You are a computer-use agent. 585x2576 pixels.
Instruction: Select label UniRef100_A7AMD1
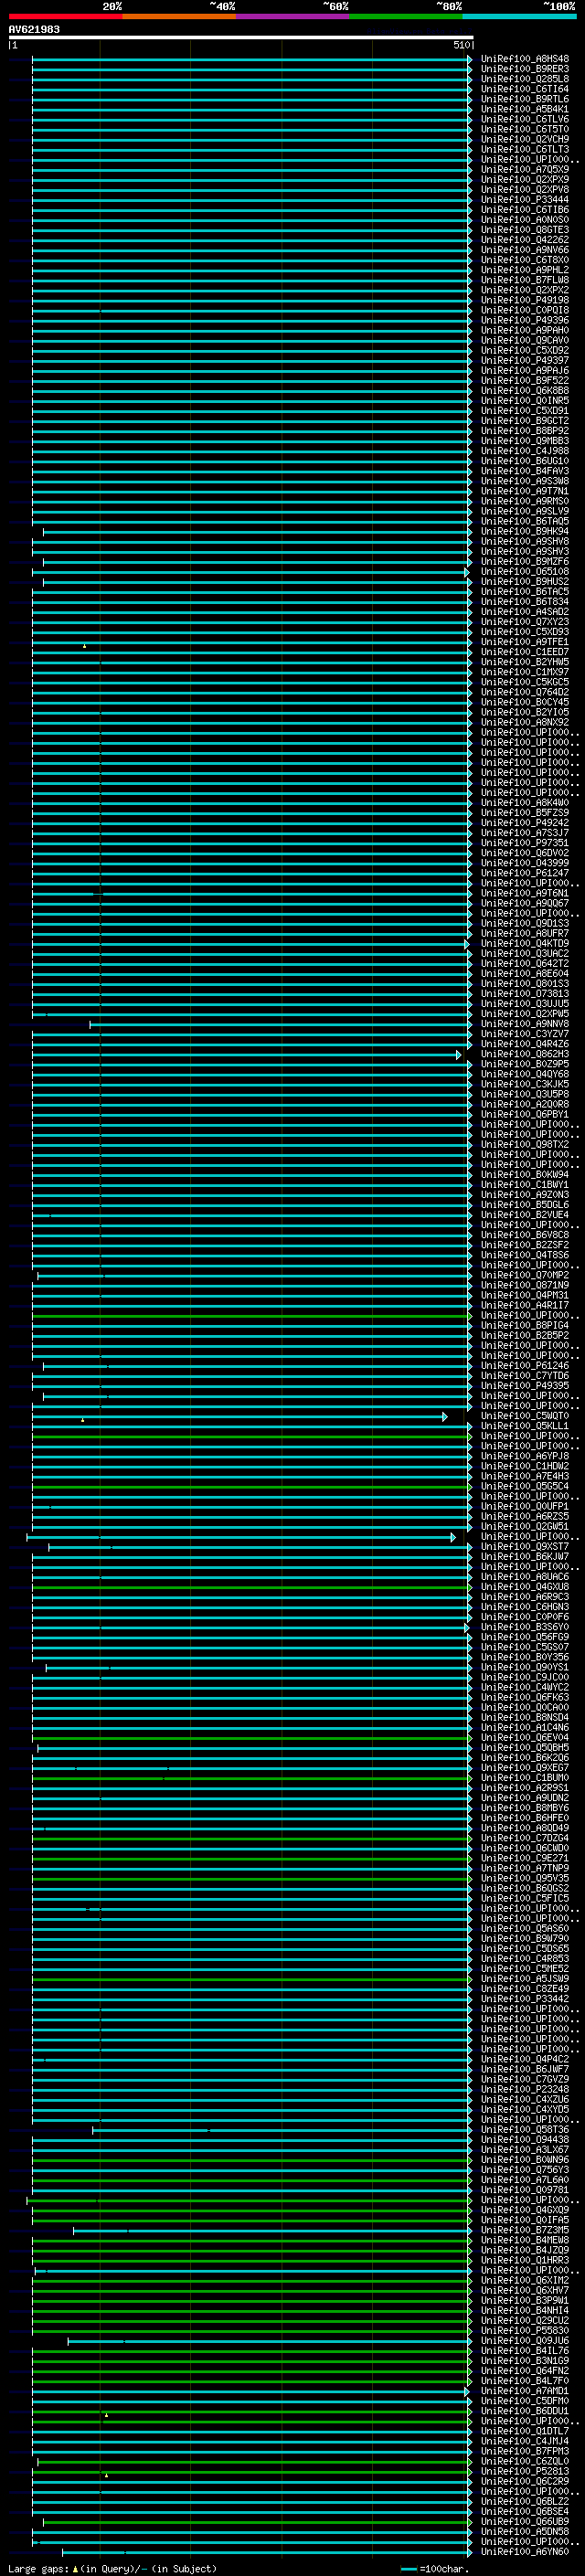point(525,2391)
